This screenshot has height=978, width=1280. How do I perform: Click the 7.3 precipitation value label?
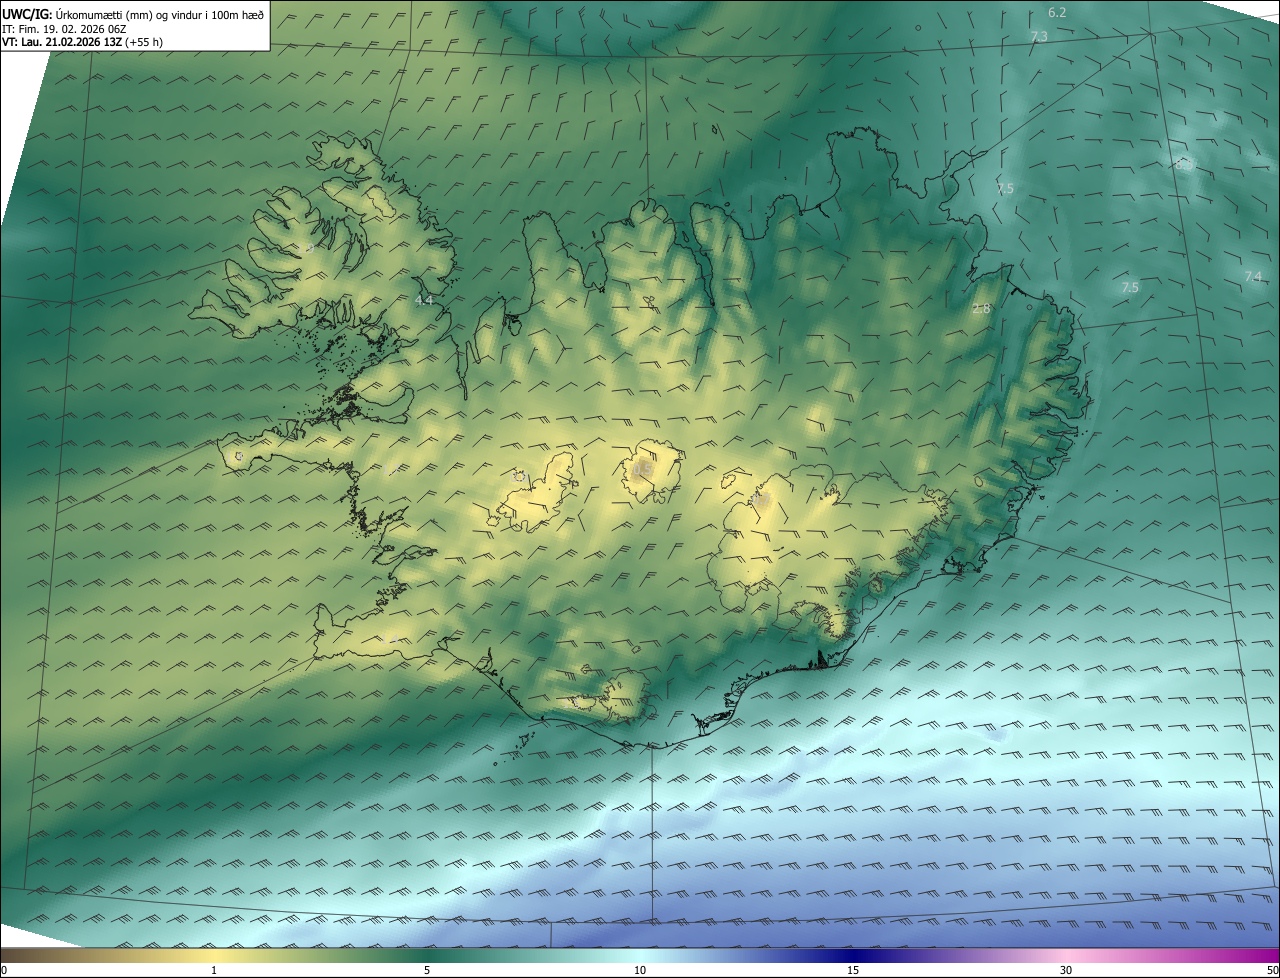[1039, 36]
